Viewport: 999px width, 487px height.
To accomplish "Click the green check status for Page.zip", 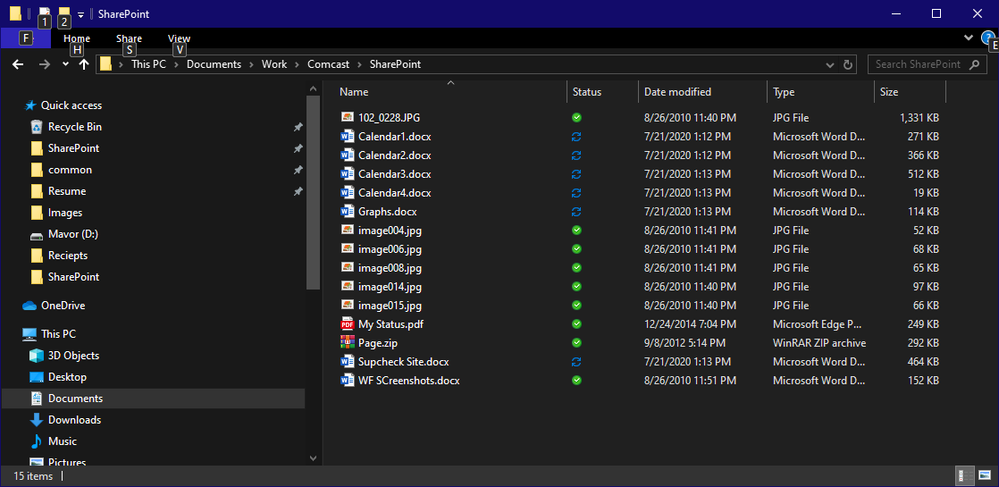I will coord(577,343).
